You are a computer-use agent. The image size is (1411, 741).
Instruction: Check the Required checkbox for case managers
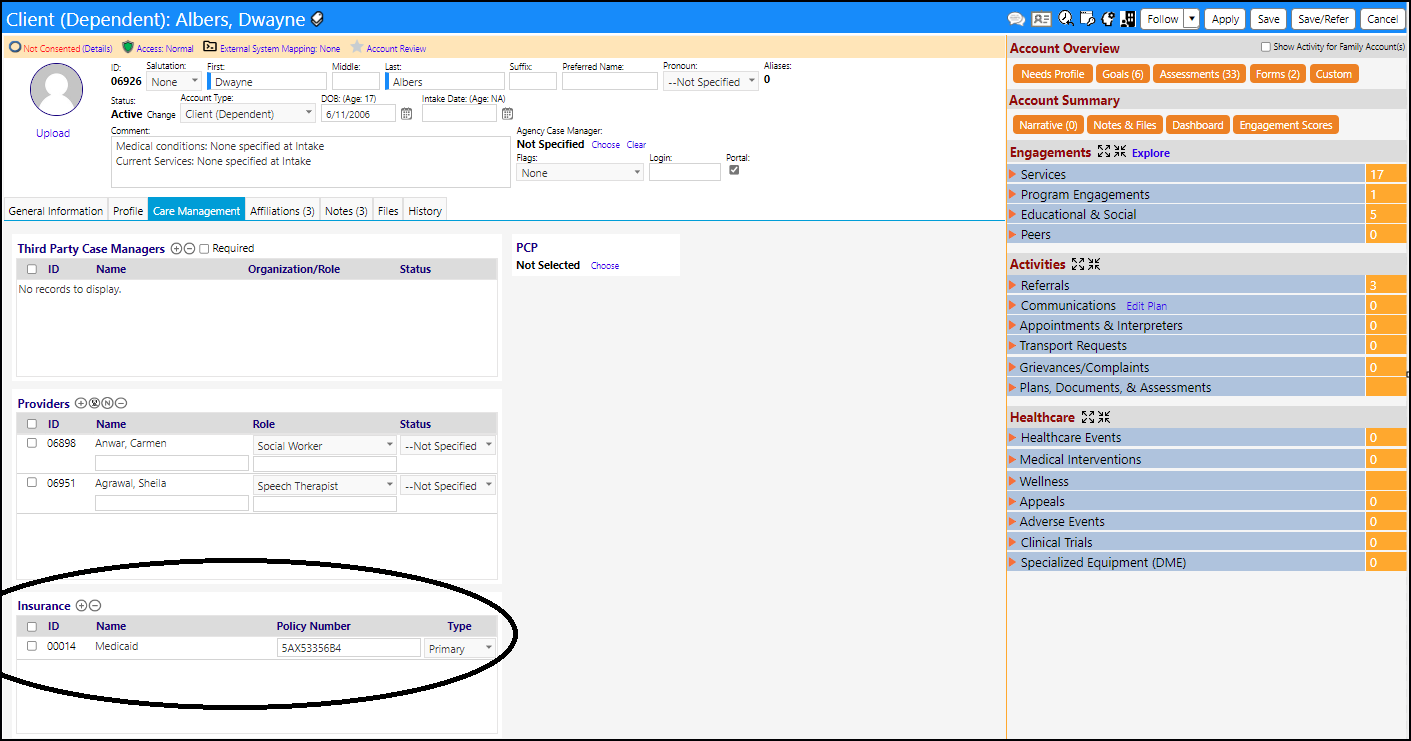pos(204,248)
